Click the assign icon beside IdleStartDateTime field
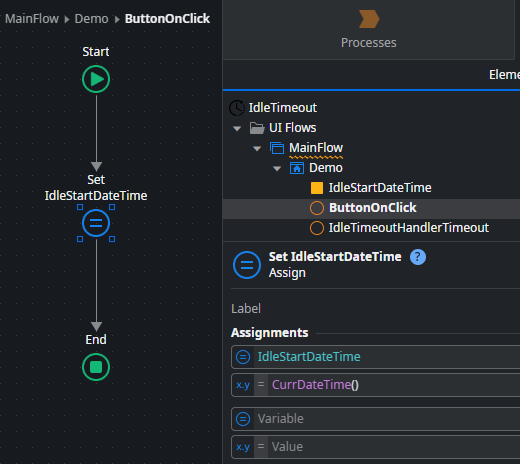The height and width of the screenshot is (464, 520). pos(243,357)
